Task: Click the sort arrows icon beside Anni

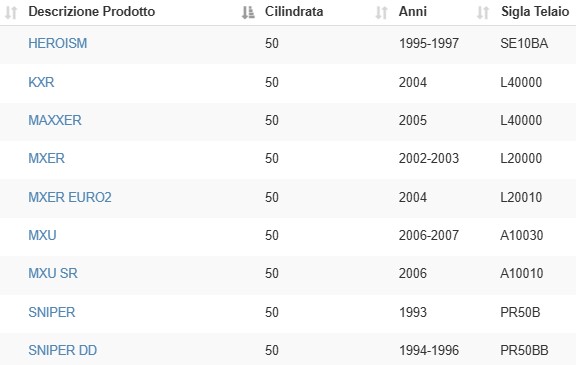Action: 381,12
